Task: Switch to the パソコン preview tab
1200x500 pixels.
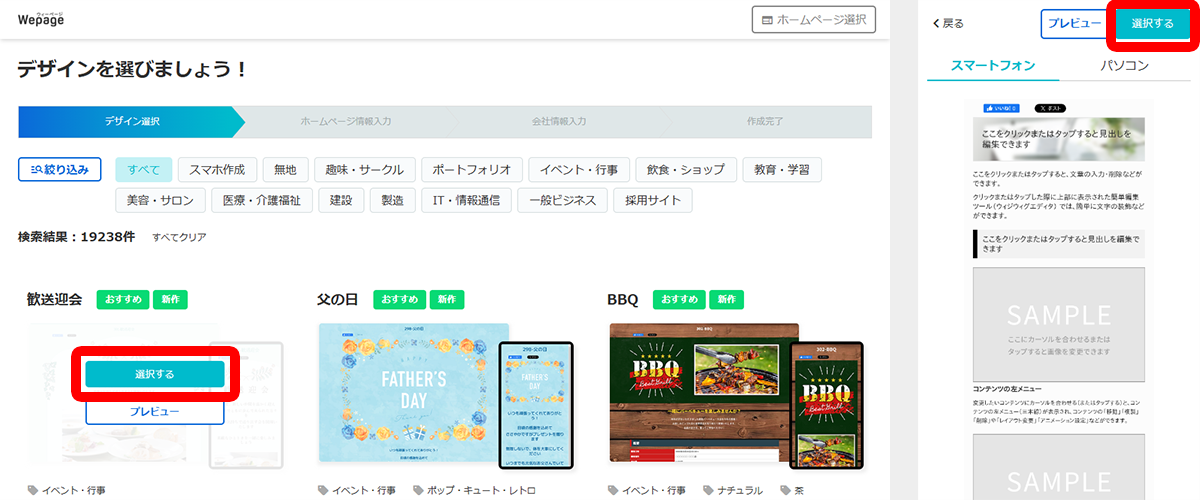Action: pos(1124,66)
